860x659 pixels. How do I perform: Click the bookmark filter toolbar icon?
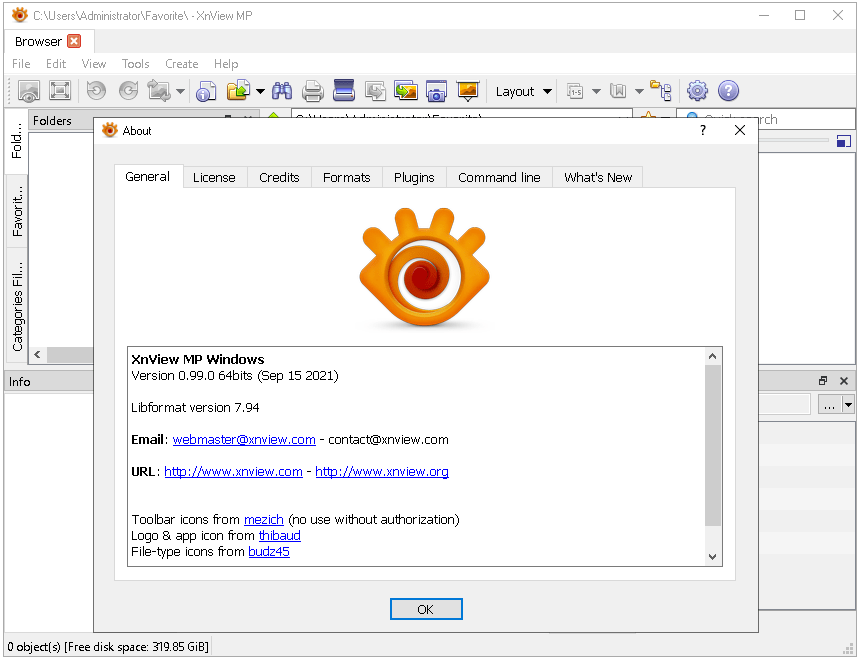click(x=618, y=91)
